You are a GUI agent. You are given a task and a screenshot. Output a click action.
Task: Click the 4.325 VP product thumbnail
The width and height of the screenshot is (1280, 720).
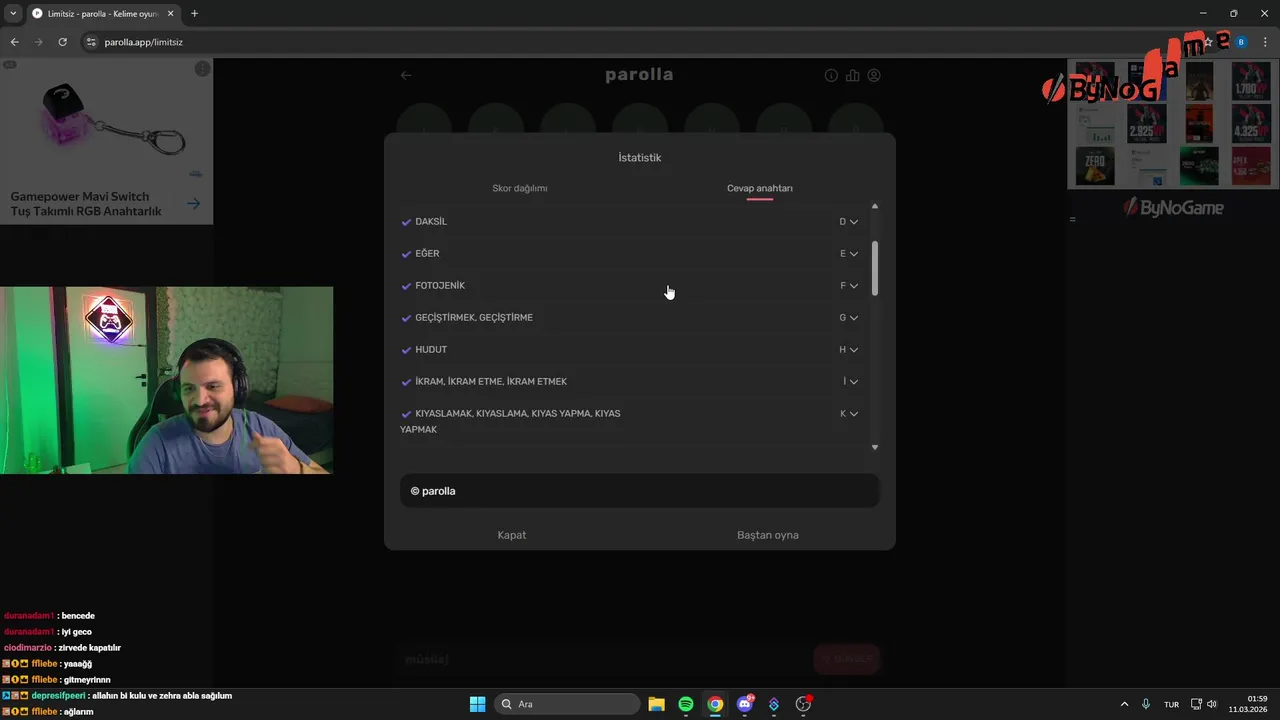1251,124
